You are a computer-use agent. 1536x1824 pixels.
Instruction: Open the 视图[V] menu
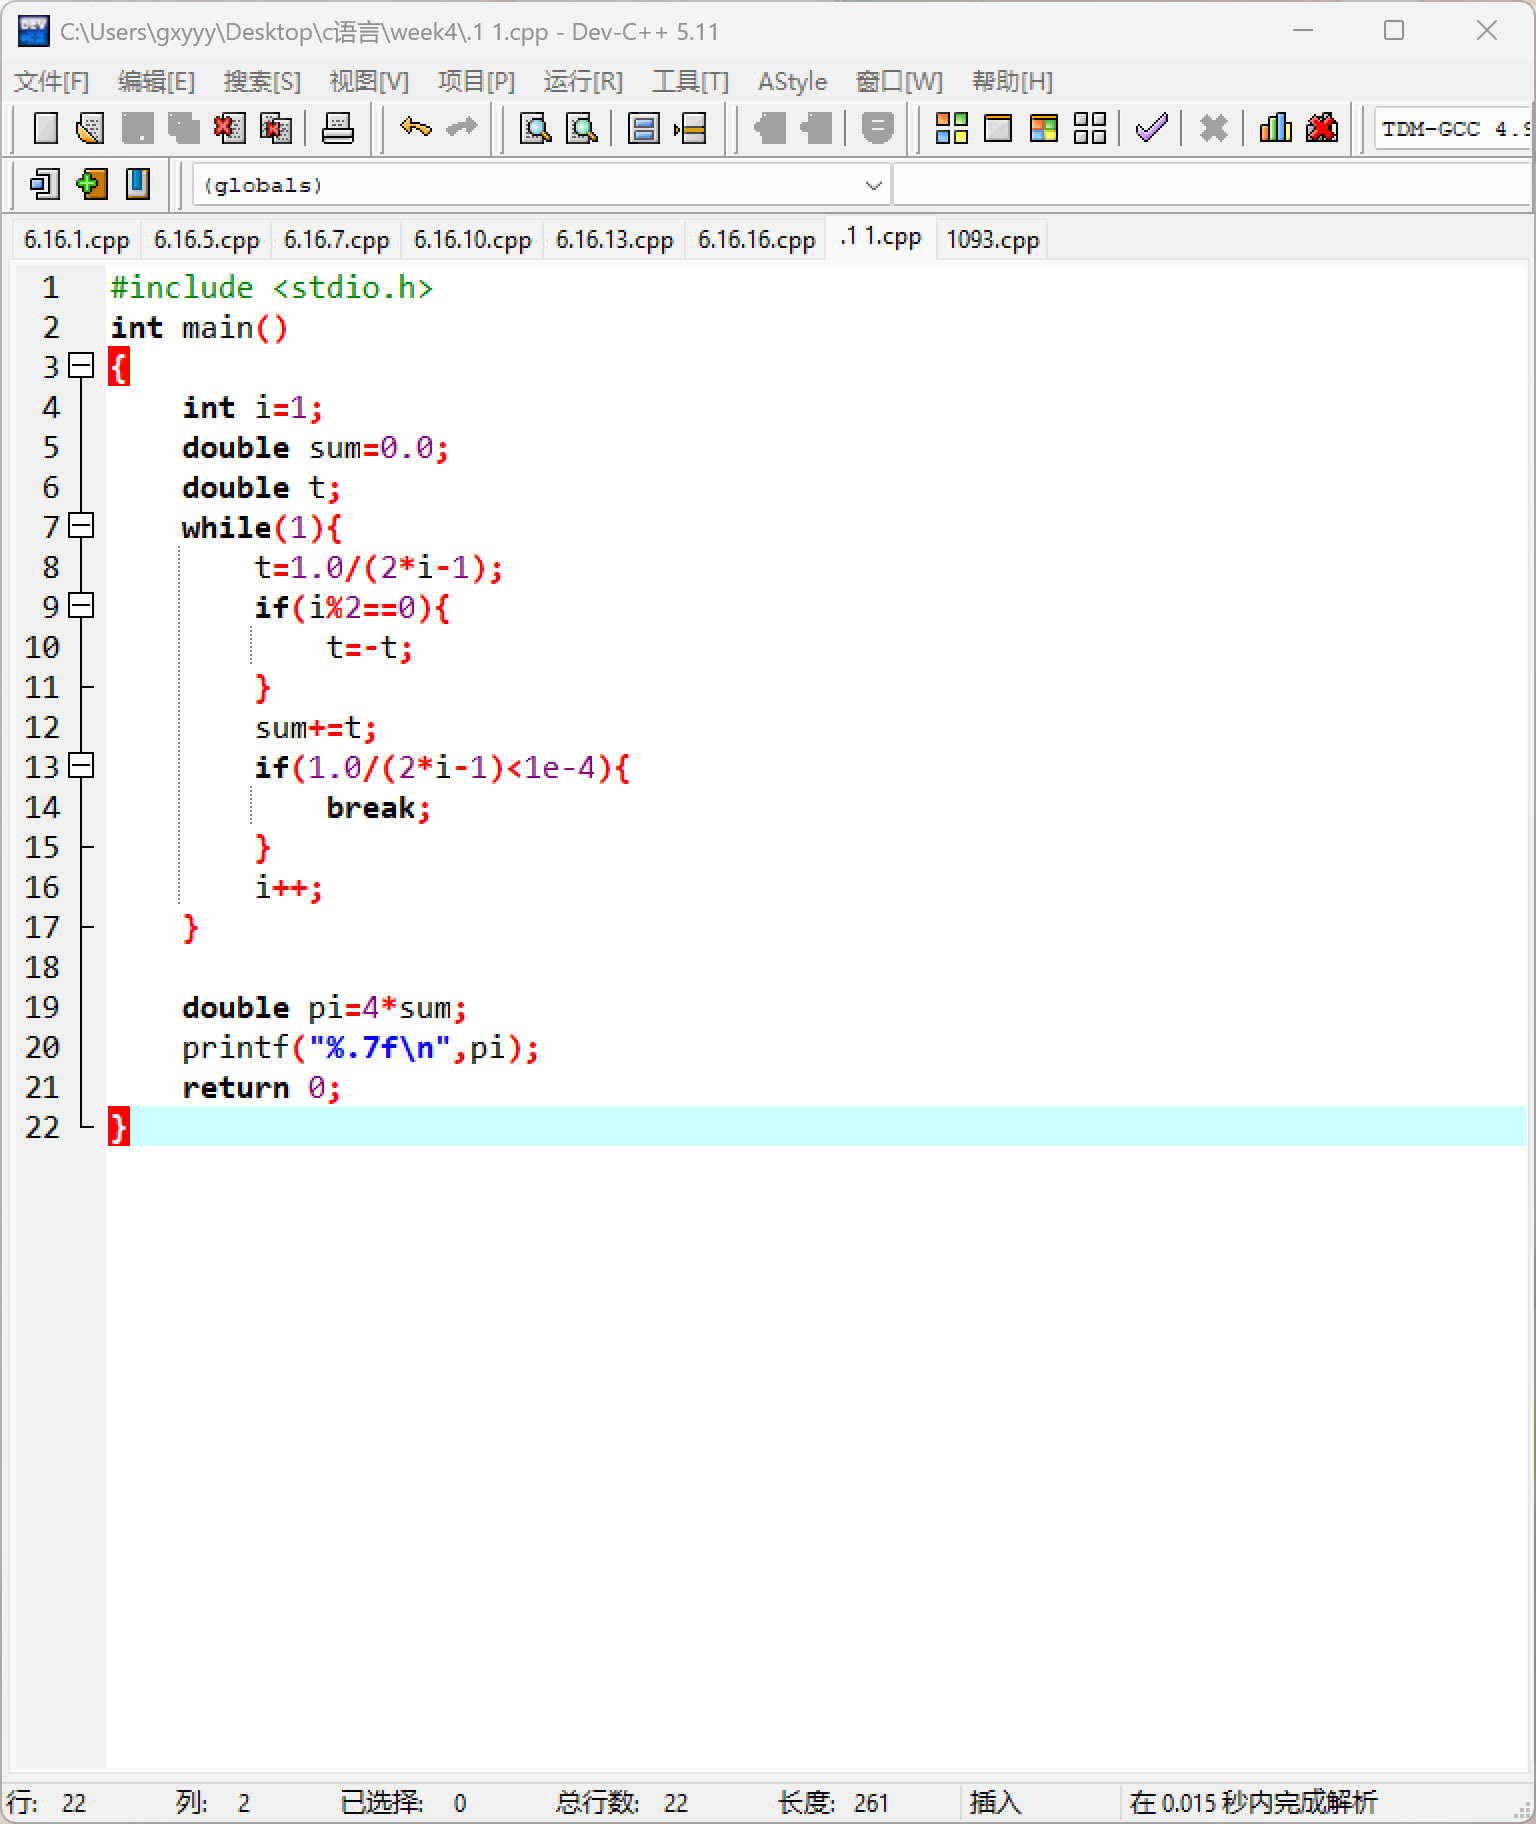[369, 81]
